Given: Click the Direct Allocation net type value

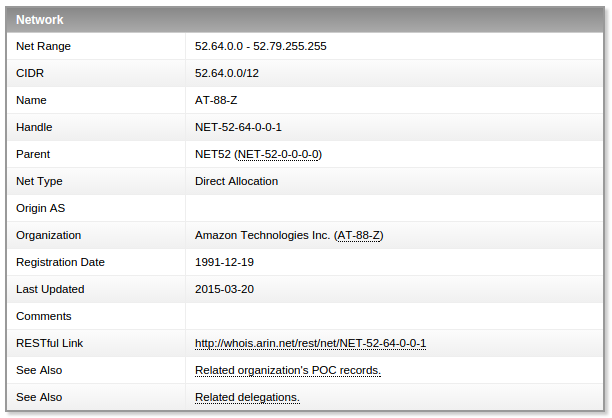Looking at the screenshot, I should [236, 182].
